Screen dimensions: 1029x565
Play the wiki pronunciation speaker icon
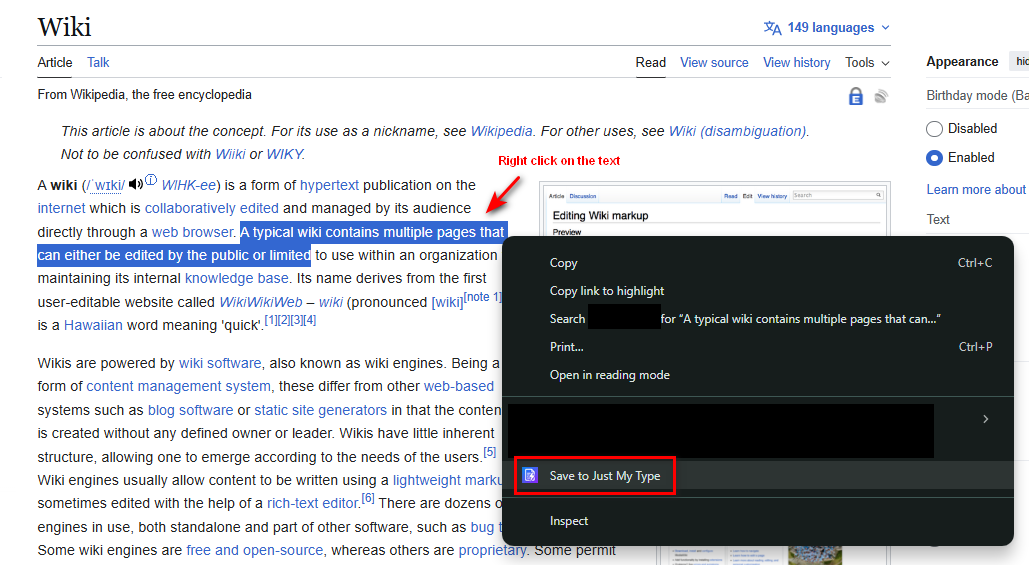(x=135, y=184)
